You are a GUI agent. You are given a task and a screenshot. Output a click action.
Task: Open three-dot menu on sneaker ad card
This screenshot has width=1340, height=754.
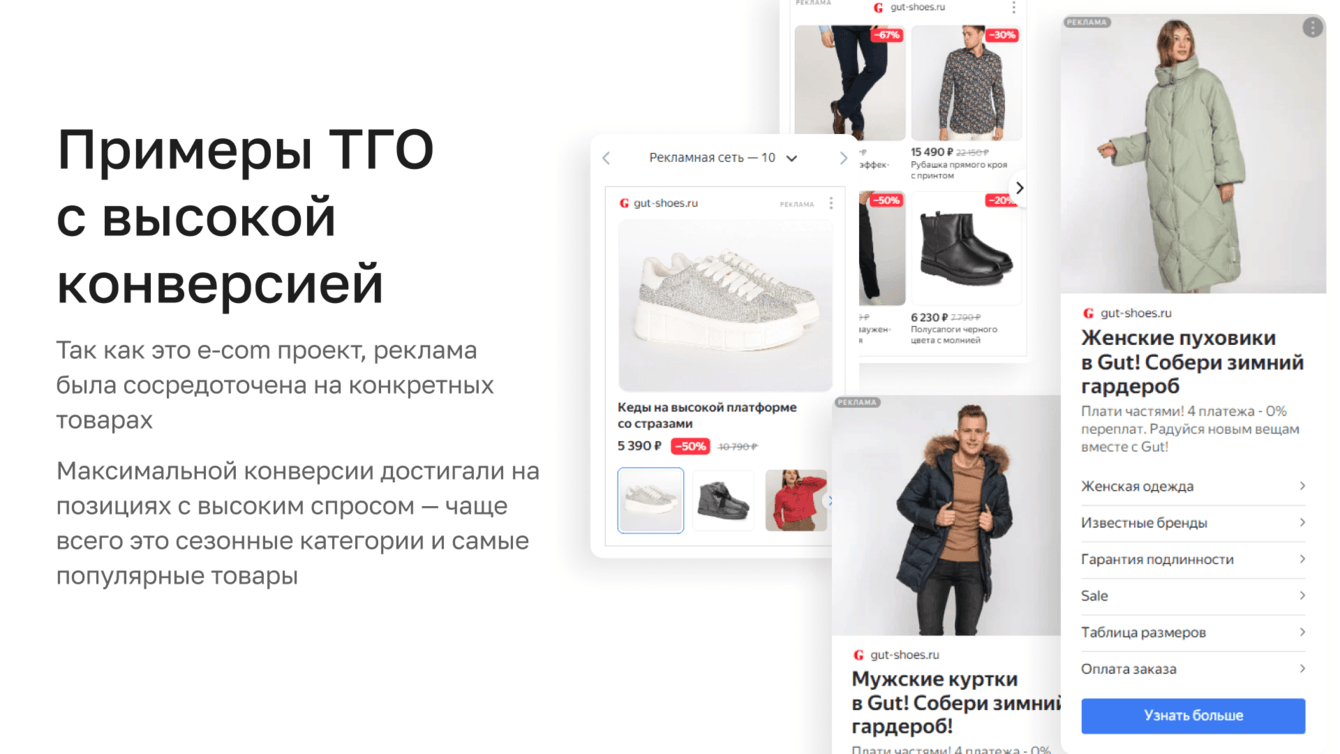[x=831, y=203]
